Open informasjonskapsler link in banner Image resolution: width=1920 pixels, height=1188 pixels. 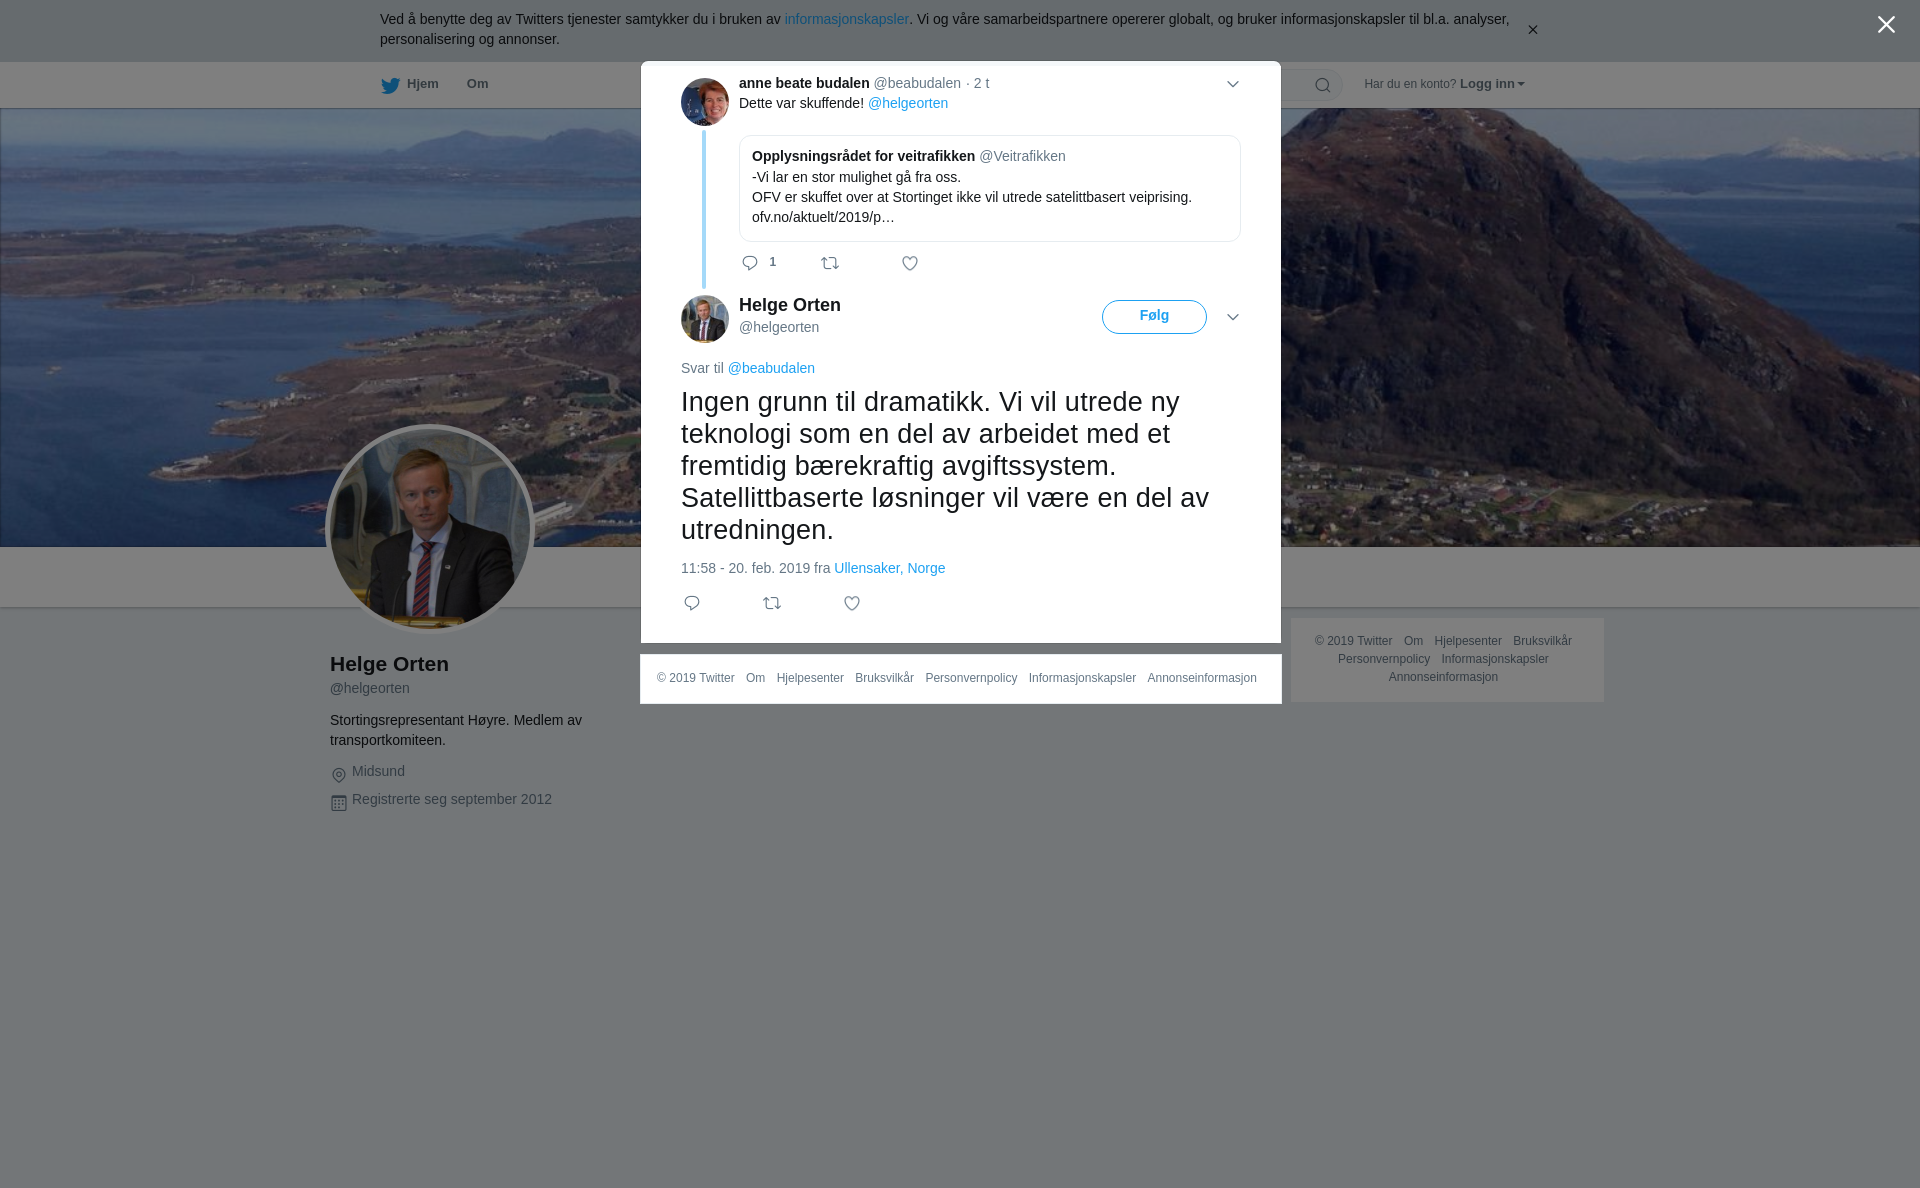click(846, 19)
